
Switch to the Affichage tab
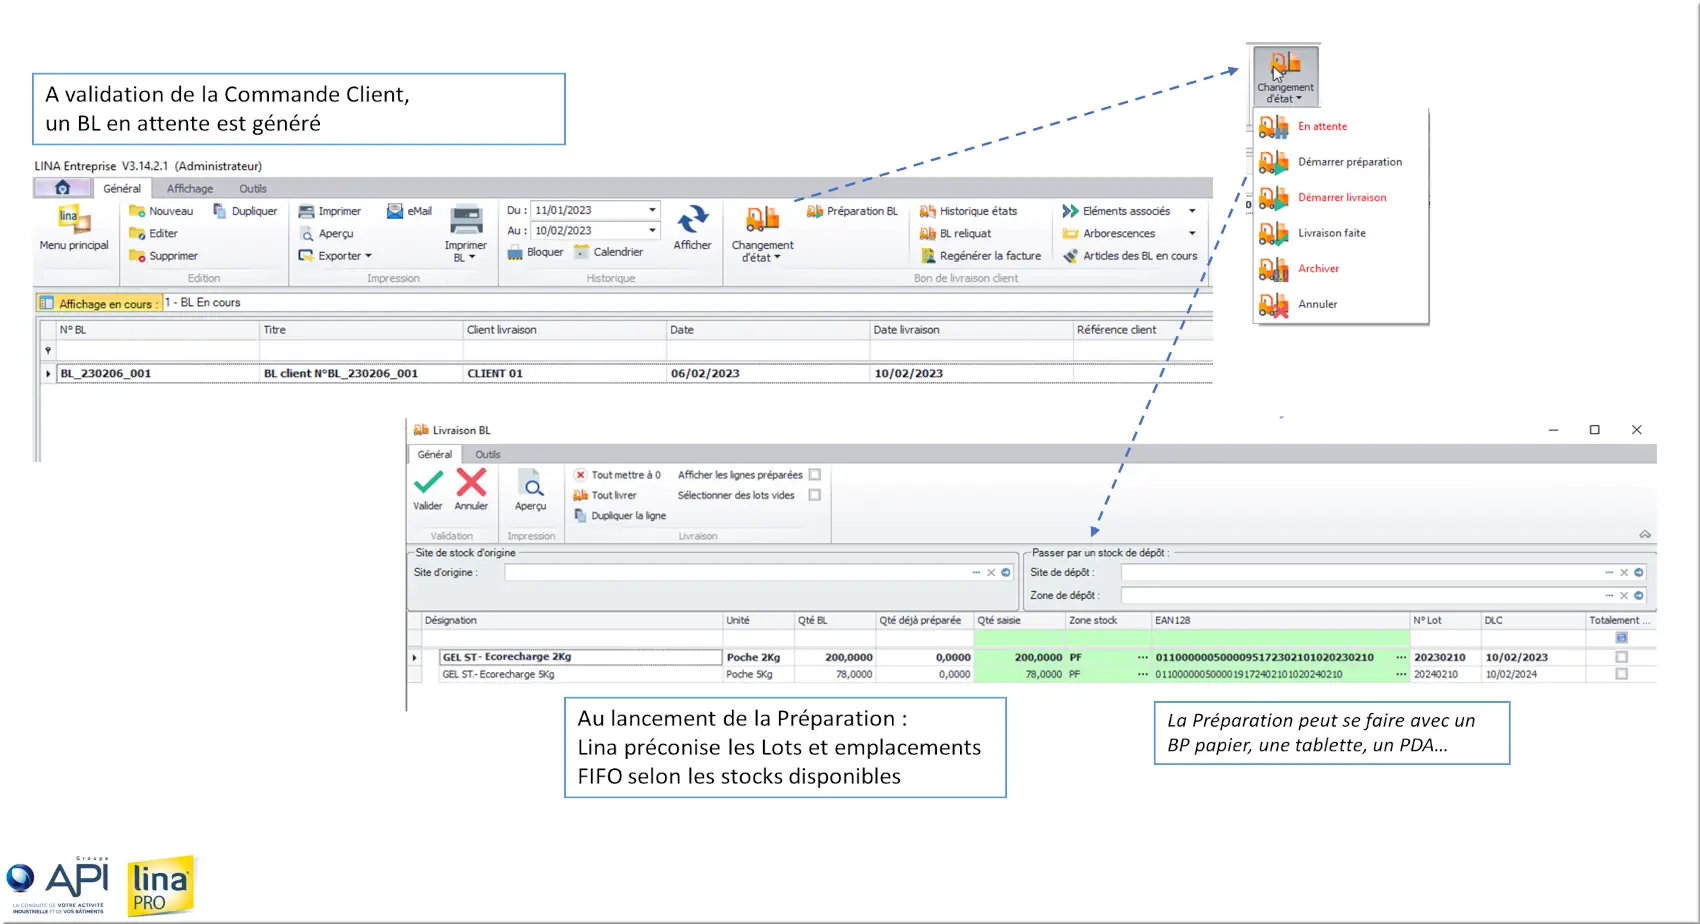pyautogui.click(x=190, y=188)
